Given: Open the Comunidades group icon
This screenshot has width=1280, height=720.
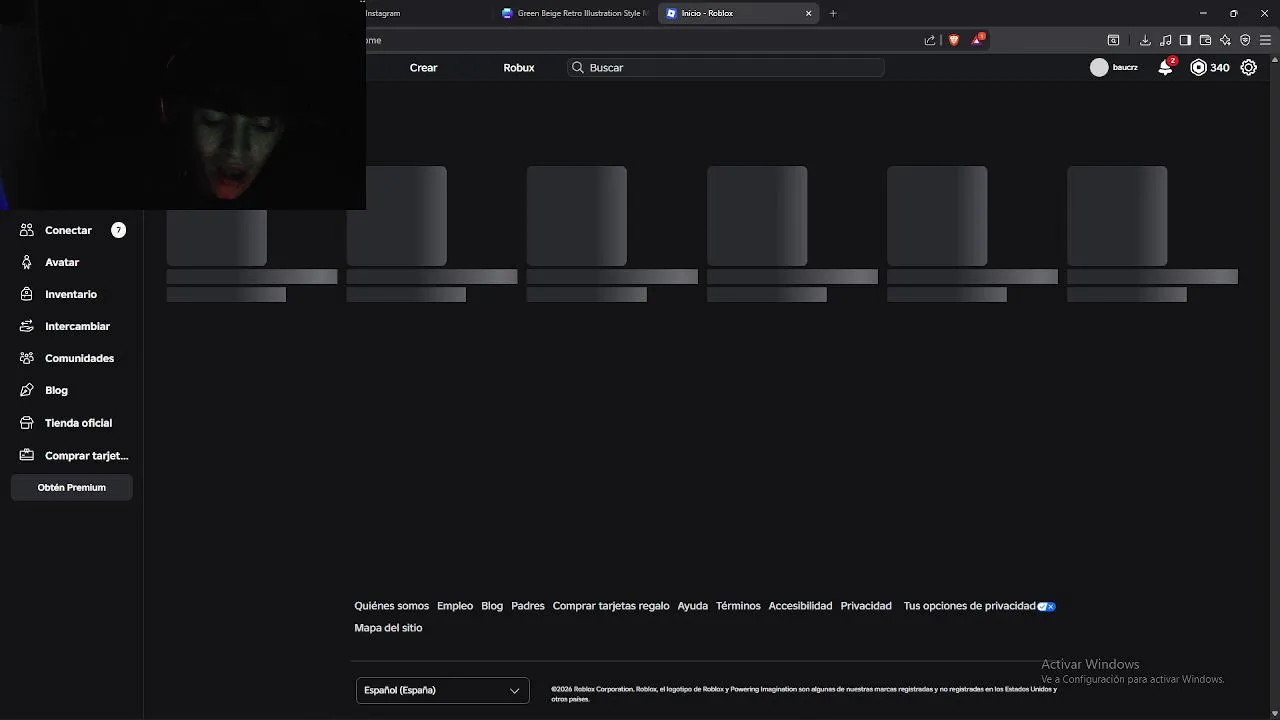Looking at the screenshot, I should pyautogui.click(x=27, y=358).
